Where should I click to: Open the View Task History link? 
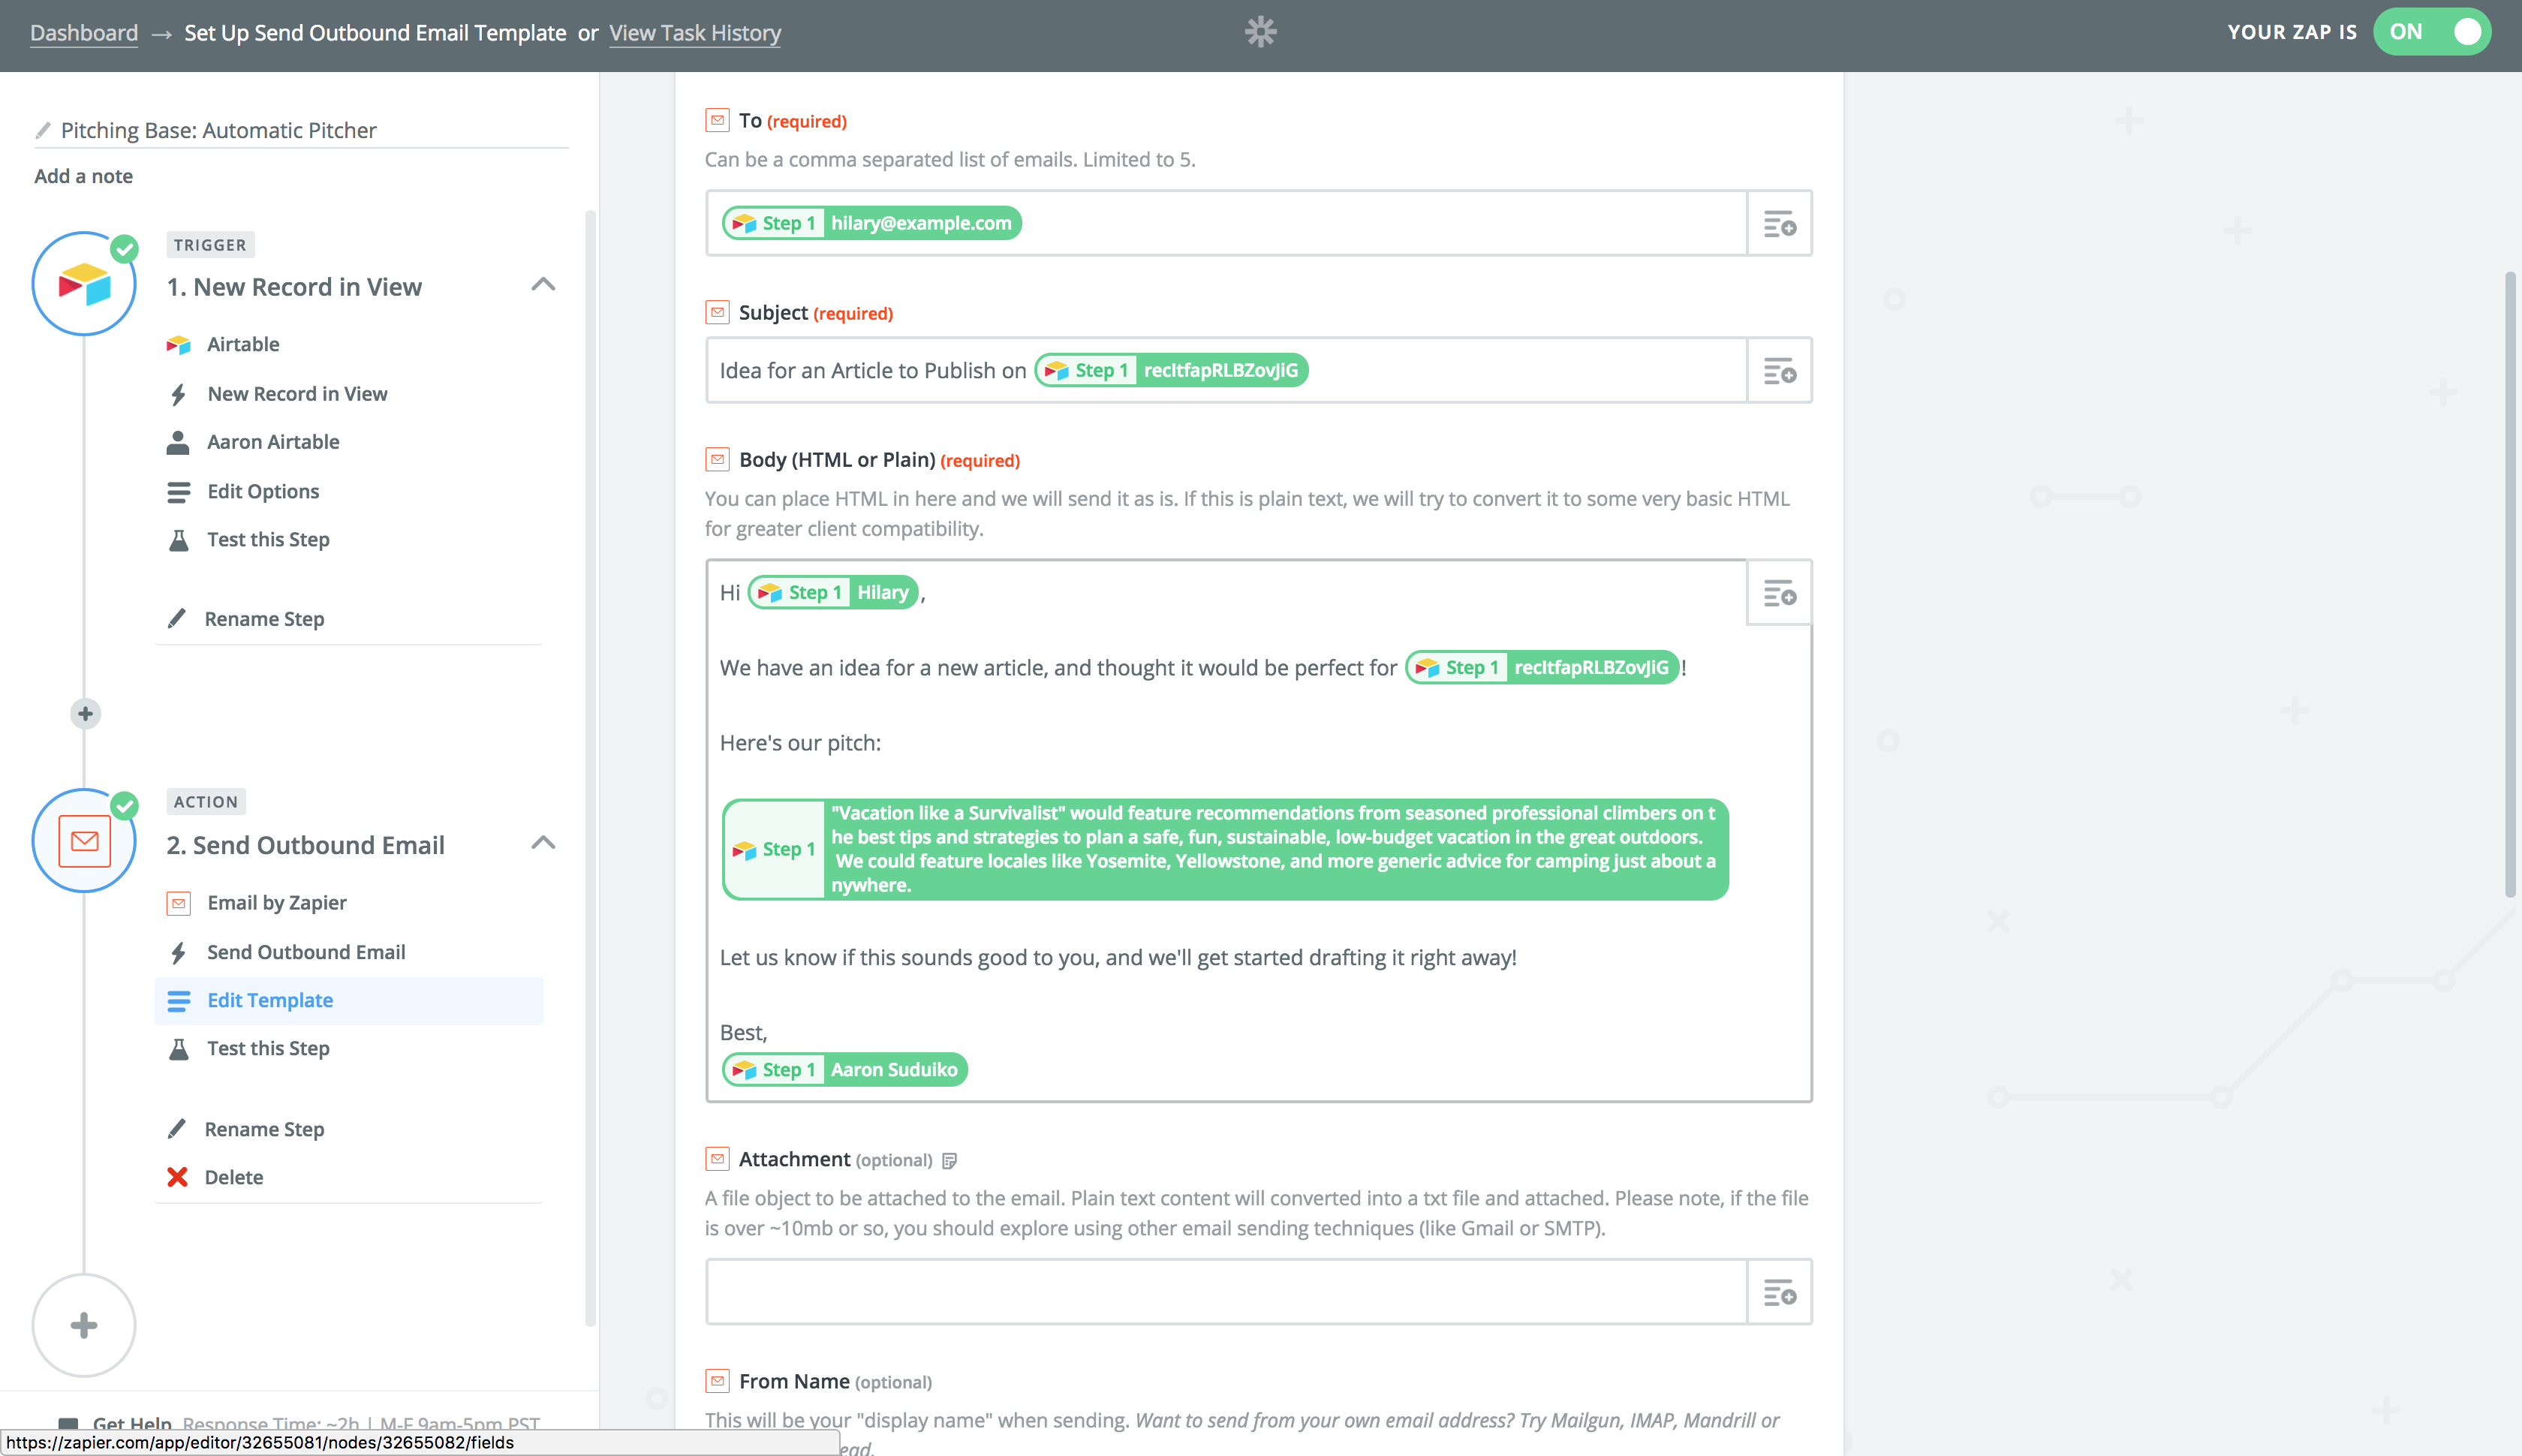694,33
